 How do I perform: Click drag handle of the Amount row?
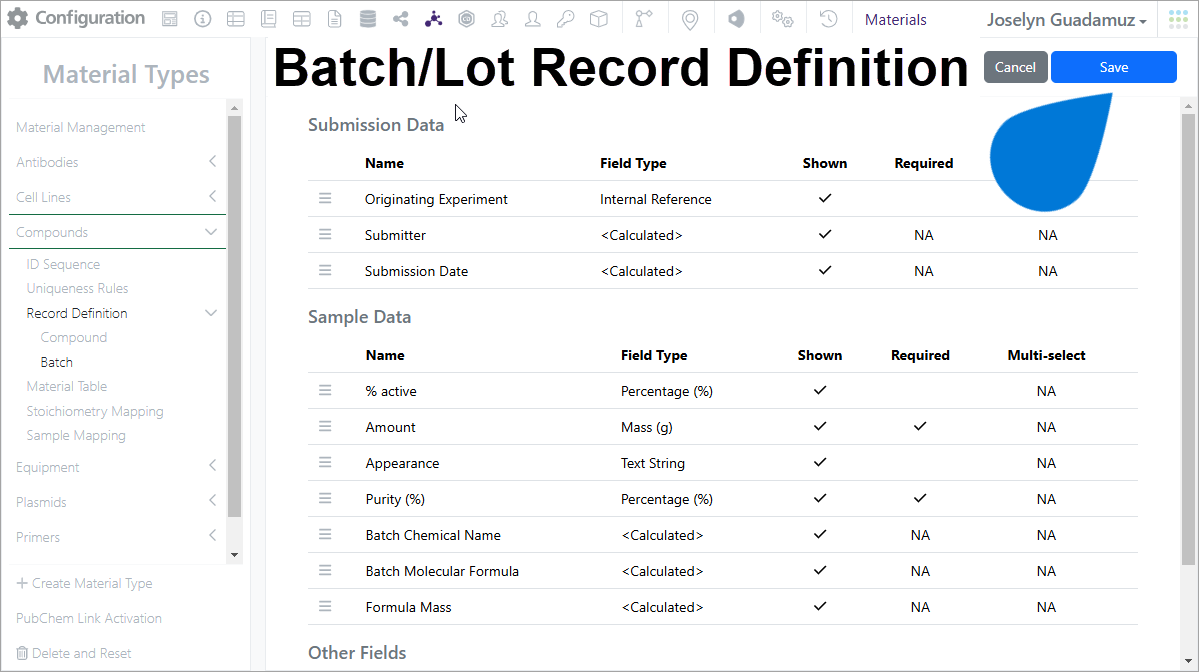click(x=325, y=426)
